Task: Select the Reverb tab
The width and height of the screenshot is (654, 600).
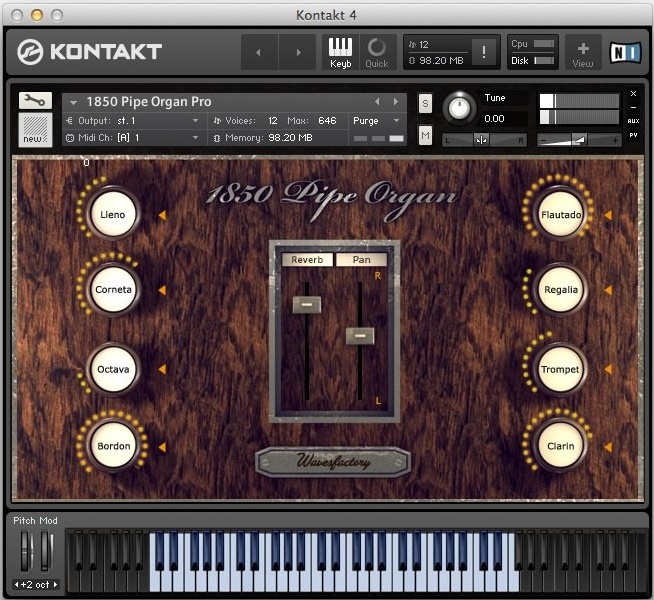Action: [x=307, y=260]
